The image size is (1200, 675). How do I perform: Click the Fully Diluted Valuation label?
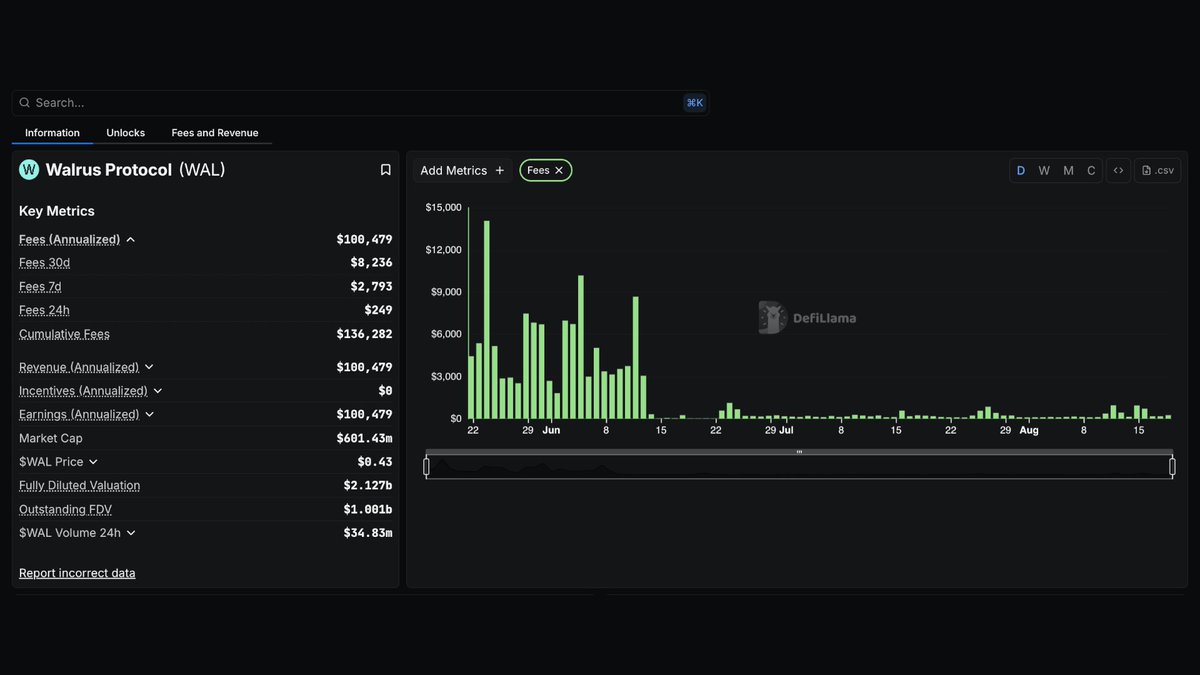click(80, 486)
